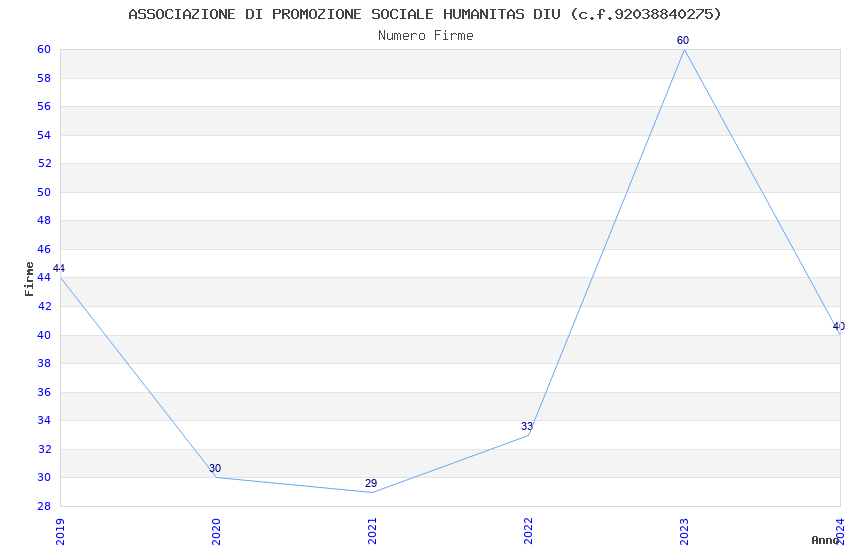This screenshot has height=550, width=850.
Task: Click the y-axis tick value 58
Action: pyautogui.click(x=44, y=79)
